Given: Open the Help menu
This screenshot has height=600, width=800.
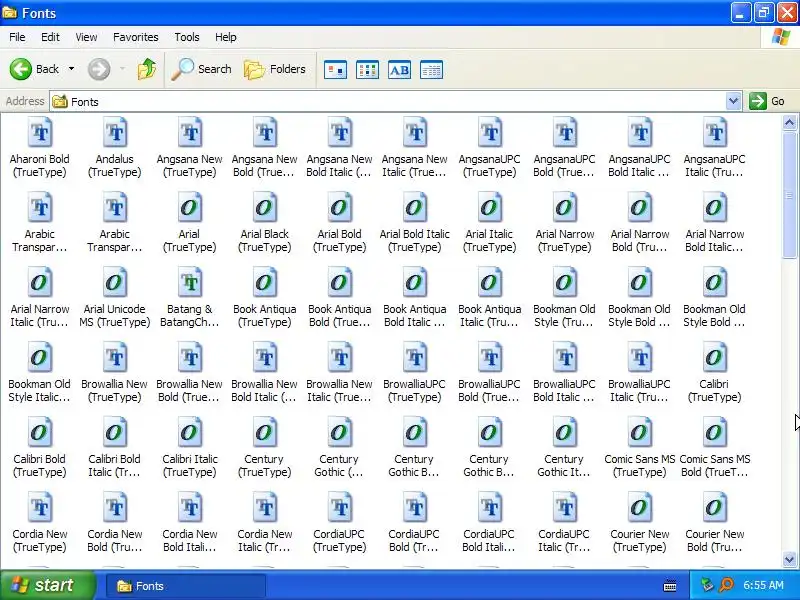Looking at the screenshot, I should [226, 37].
